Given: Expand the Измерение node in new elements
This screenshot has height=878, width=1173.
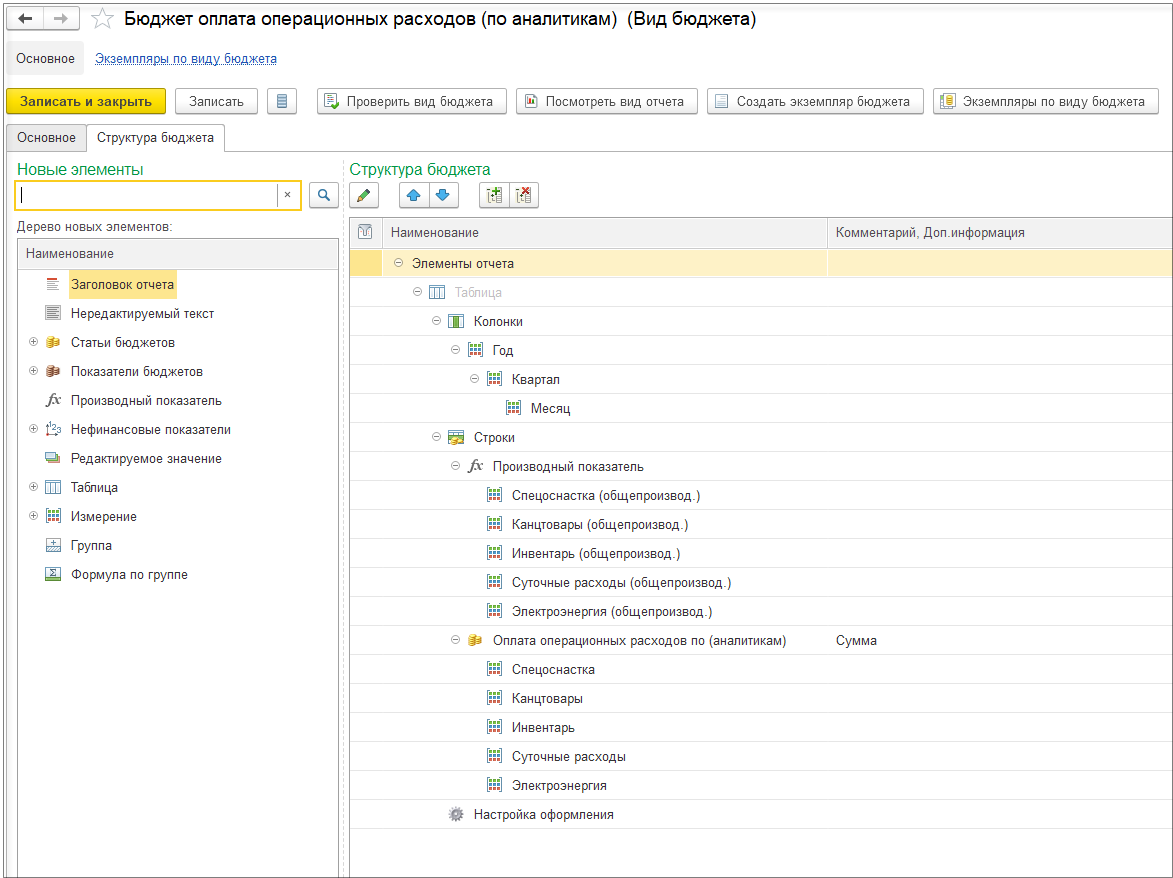Looking at the screenshot, I should coord(33,516).
